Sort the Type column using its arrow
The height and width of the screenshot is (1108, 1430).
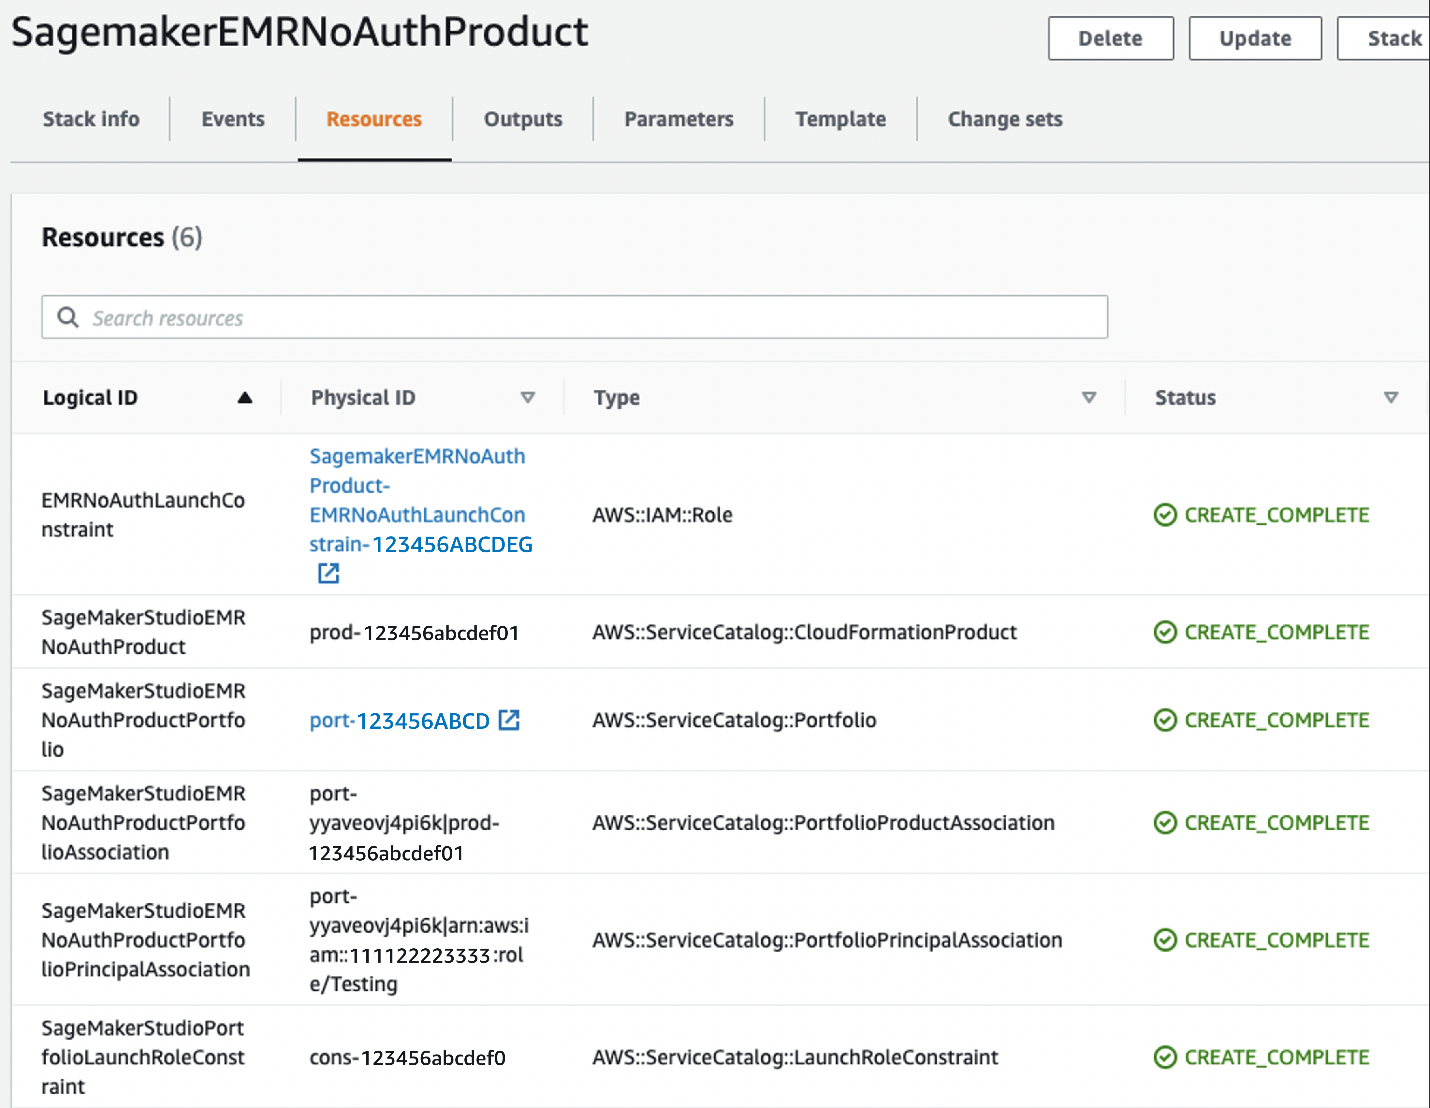coord(1089,398)
